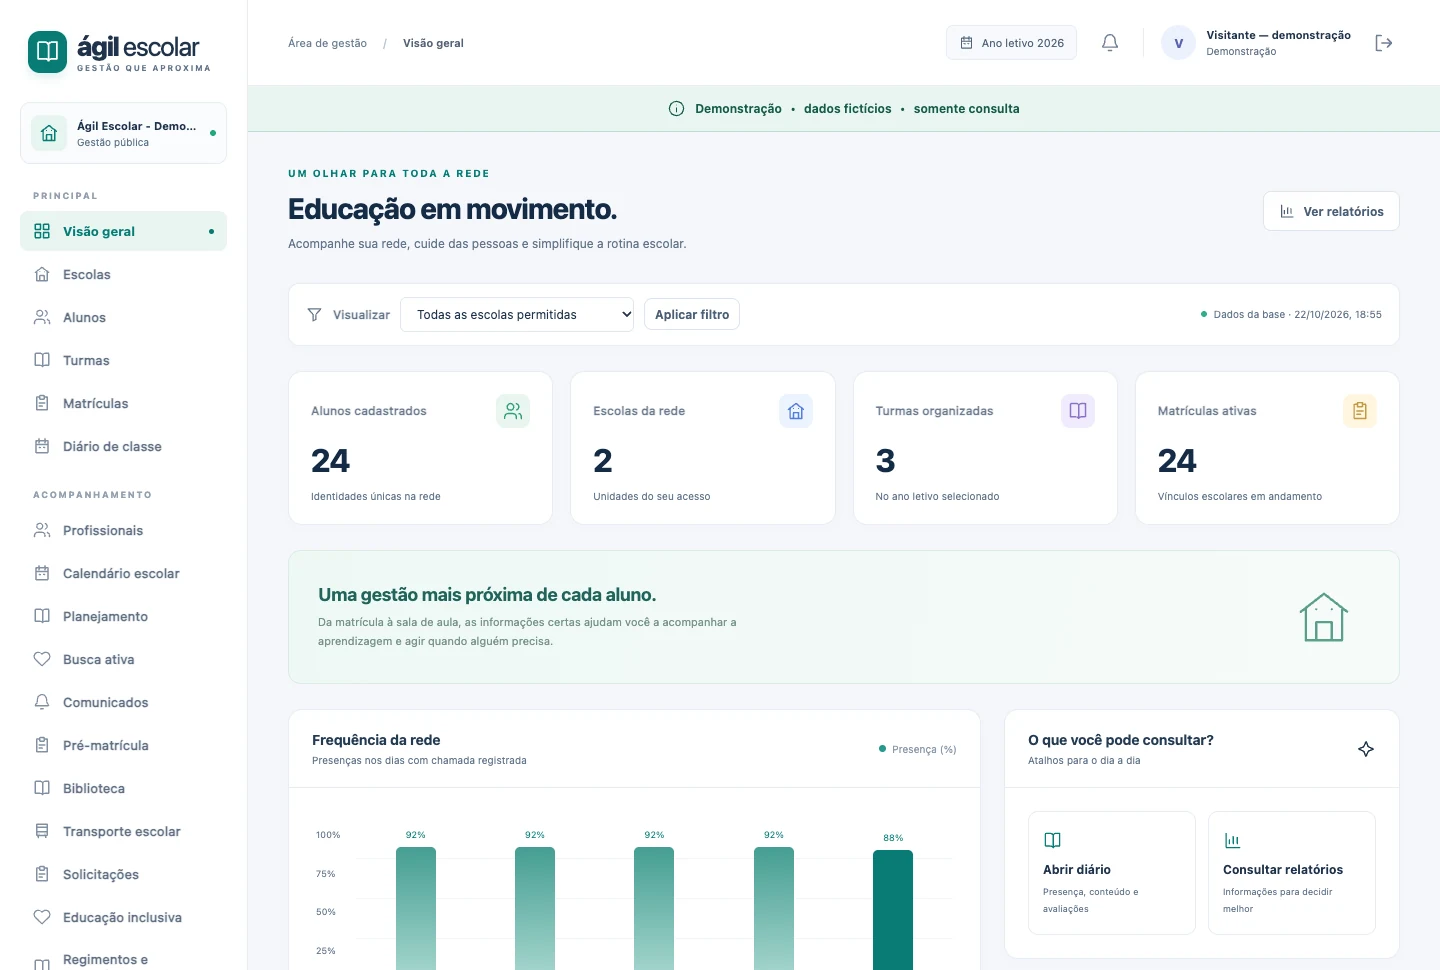
Task: Open the Ágil Escolar - Demo organization selector
Action: pos(124,133)
